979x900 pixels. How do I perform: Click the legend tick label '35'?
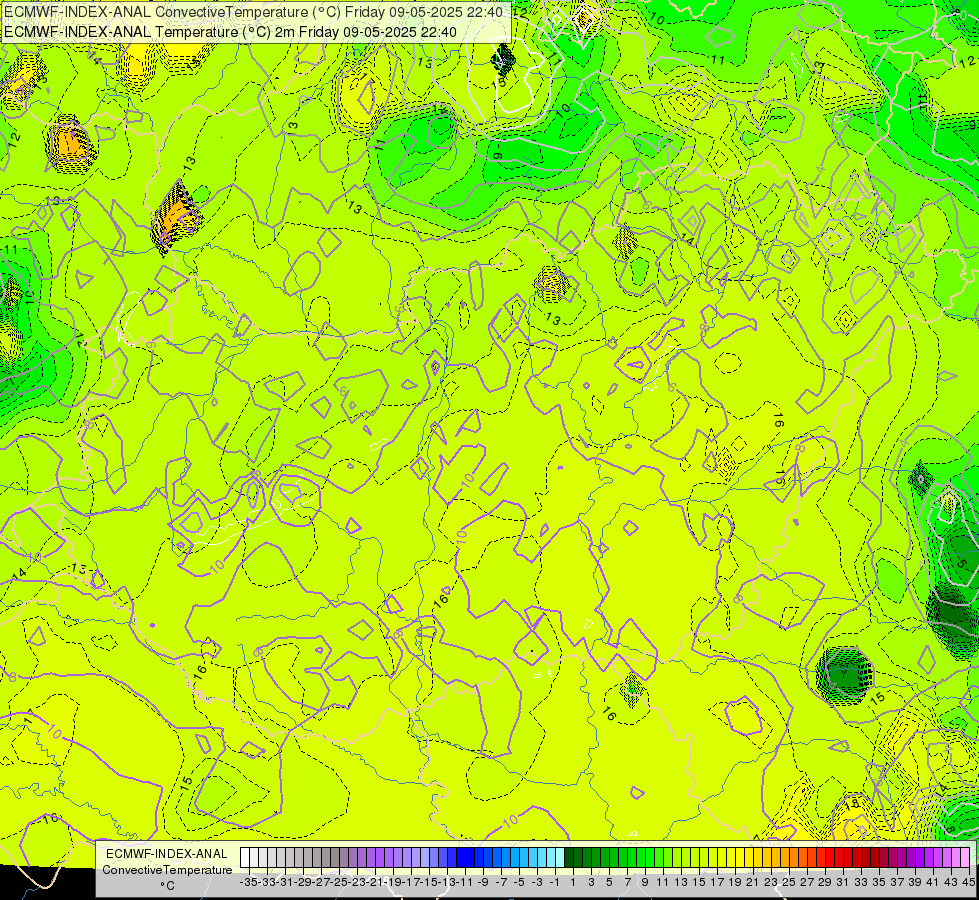tap(879, 882)
